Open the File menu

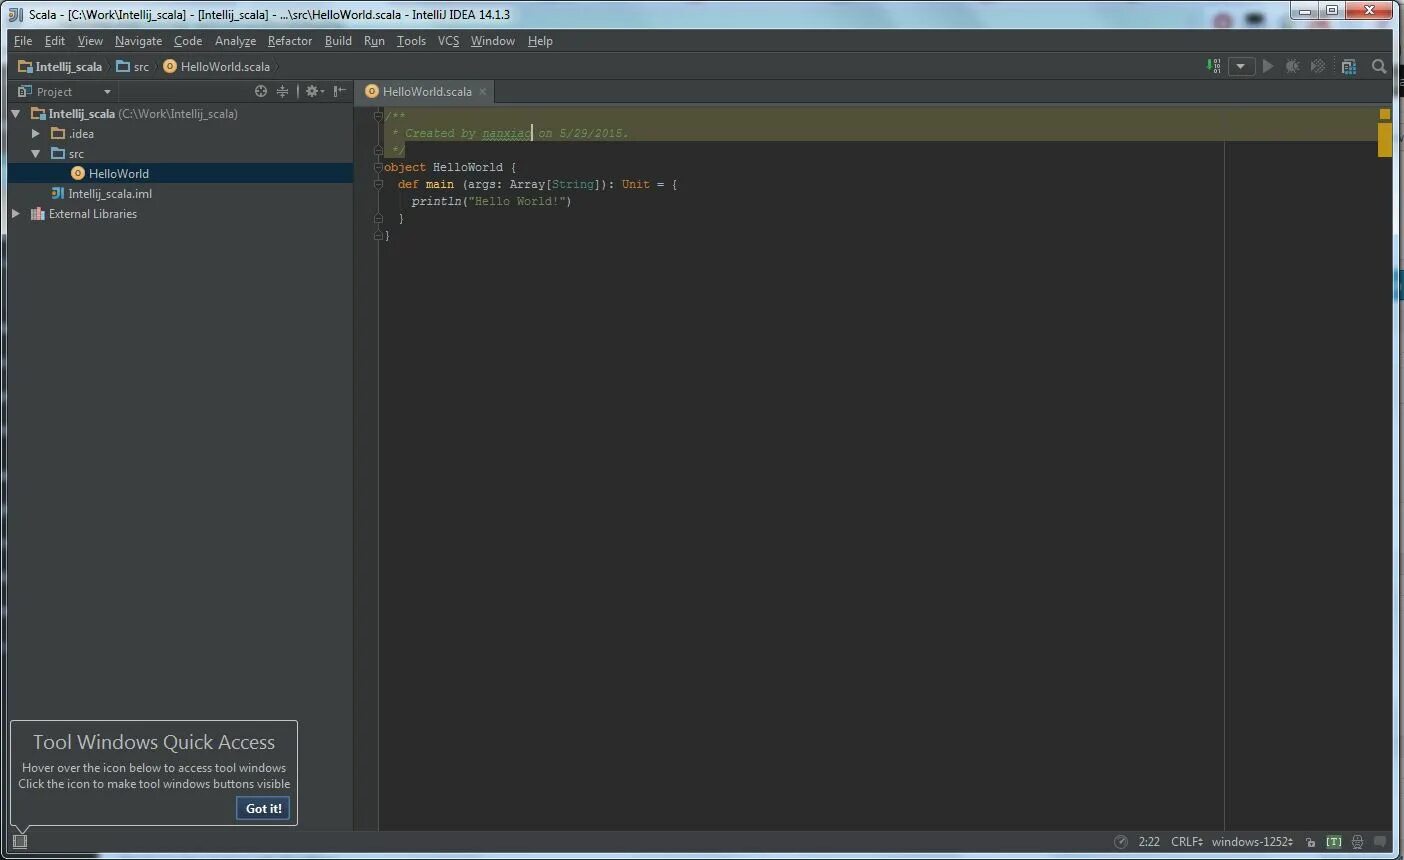point(23,41)
